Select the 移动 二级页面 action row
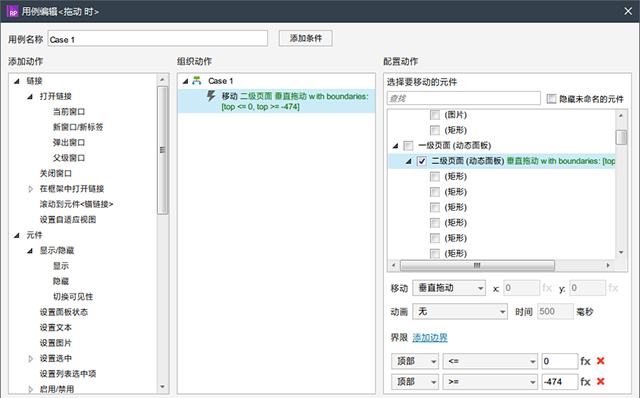This screenshot has width=640, height=398. [x=276, y=101]
